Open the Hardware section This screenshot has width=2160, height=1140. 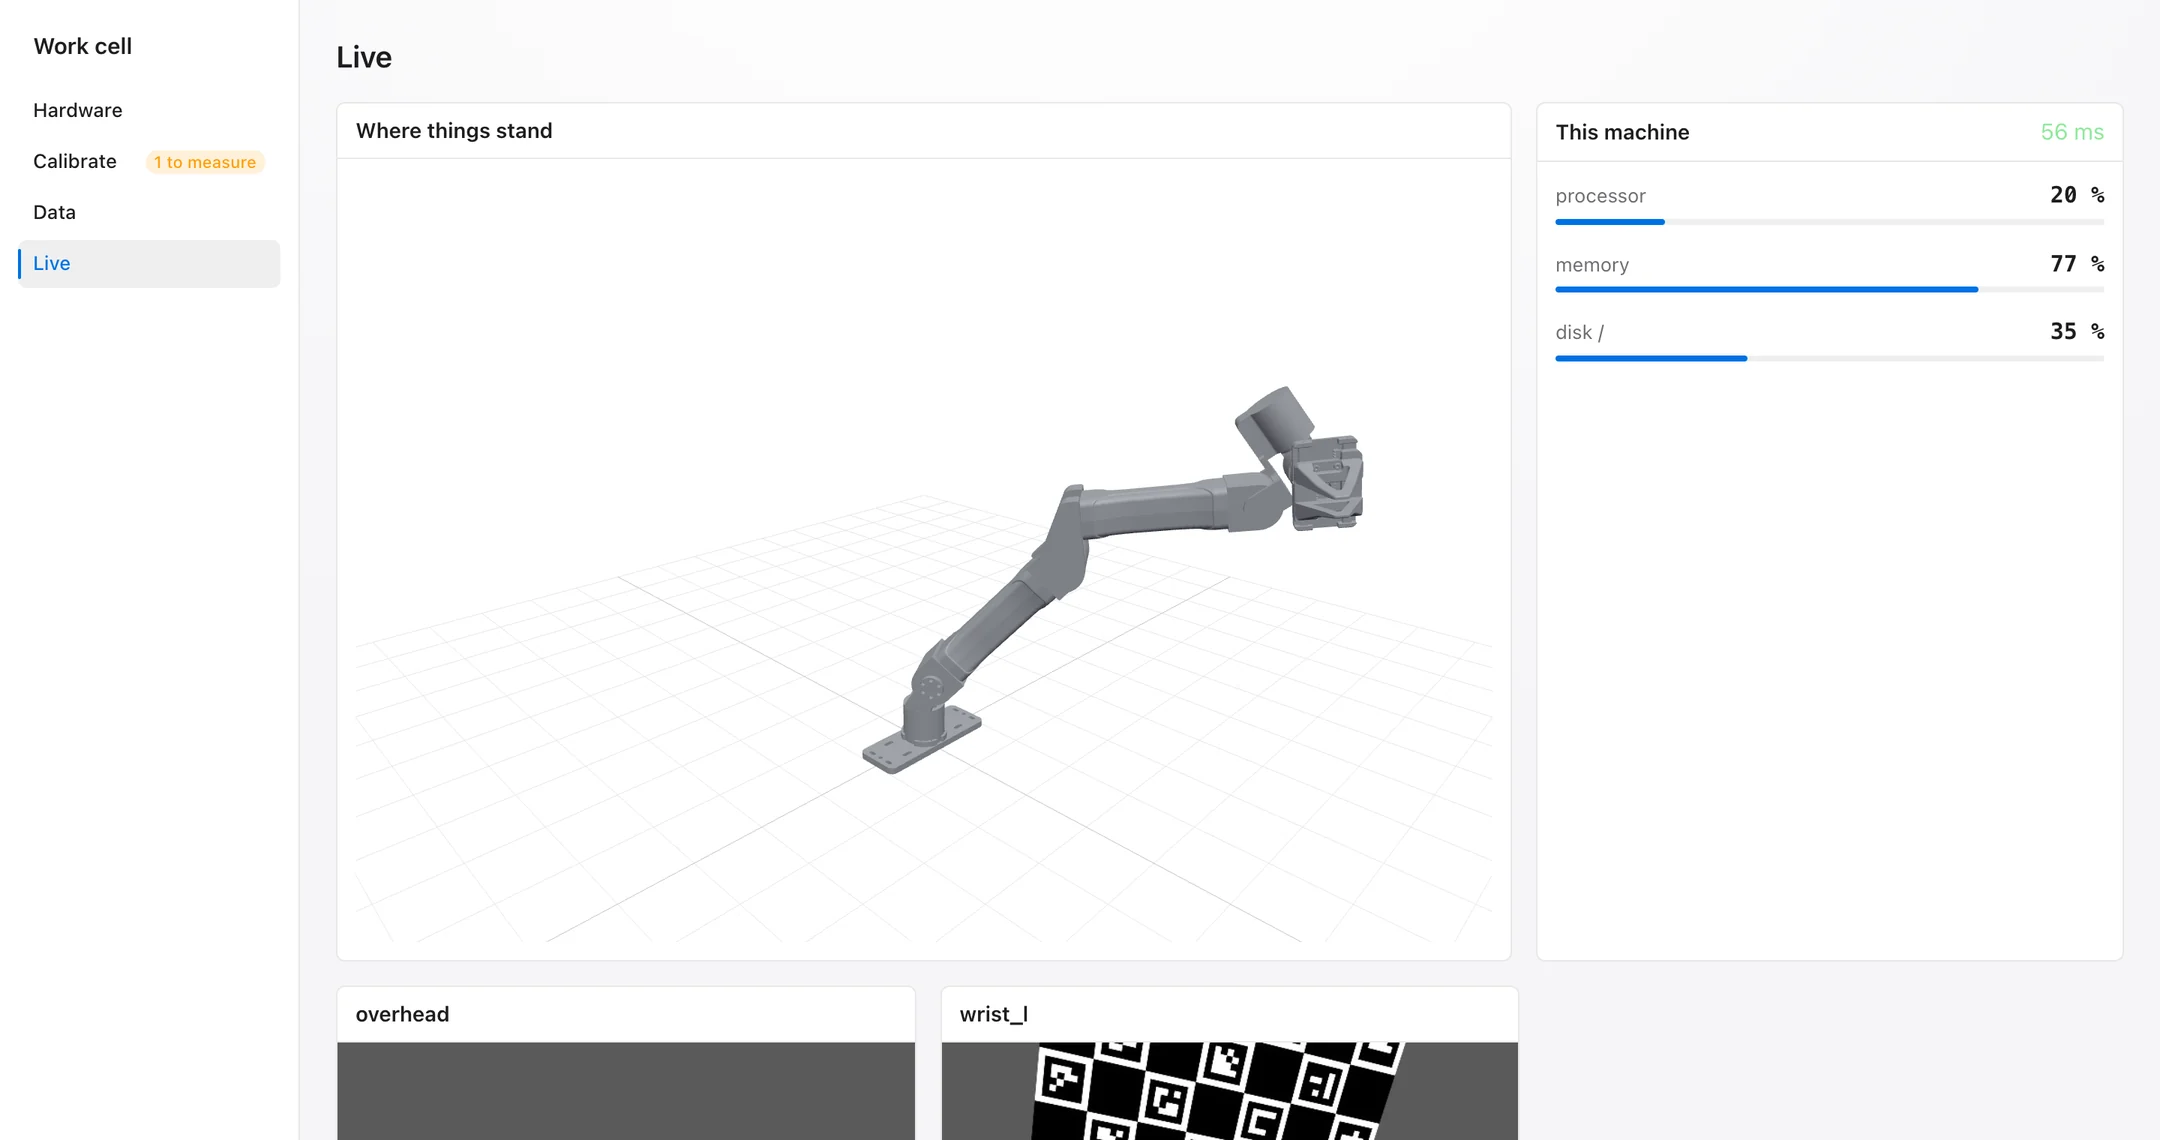[x=149, y=110]
